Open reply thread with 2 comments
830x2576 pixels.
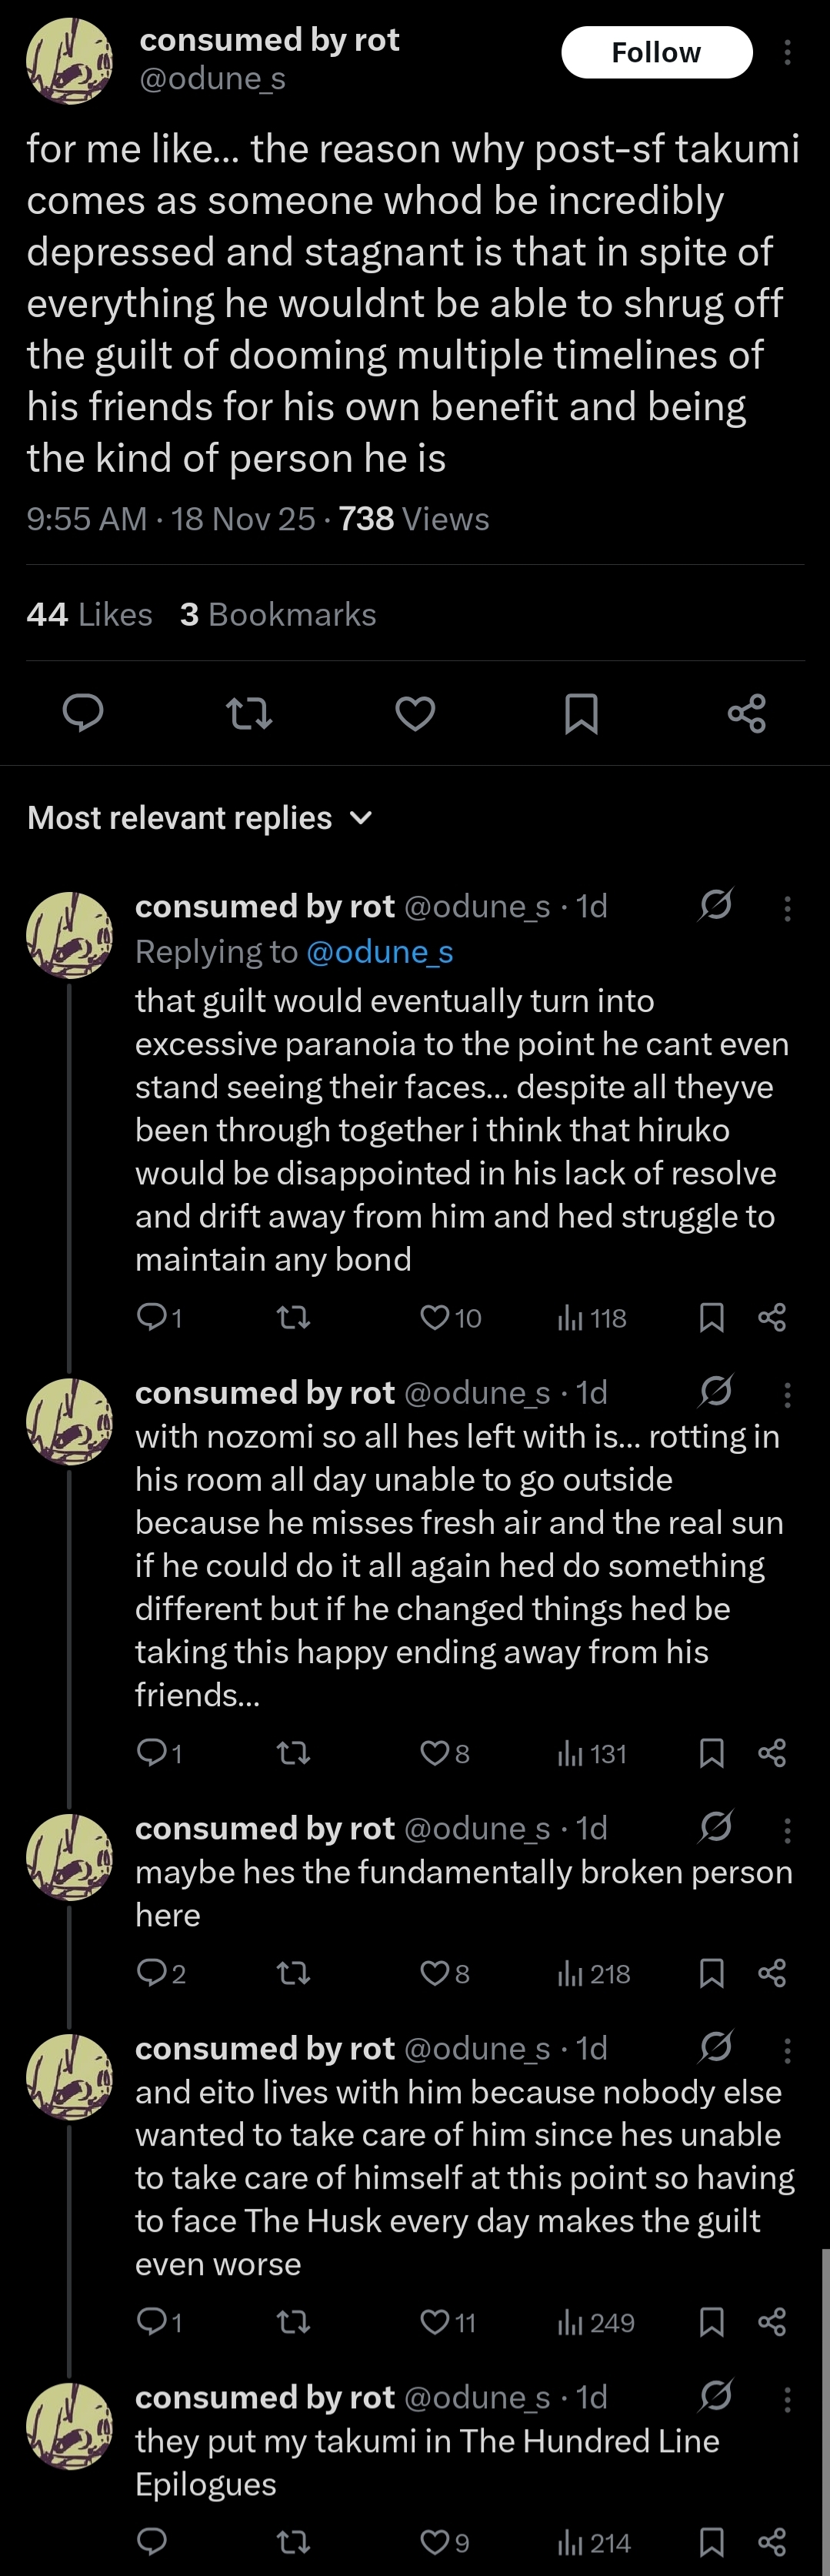coord(161,1973)
